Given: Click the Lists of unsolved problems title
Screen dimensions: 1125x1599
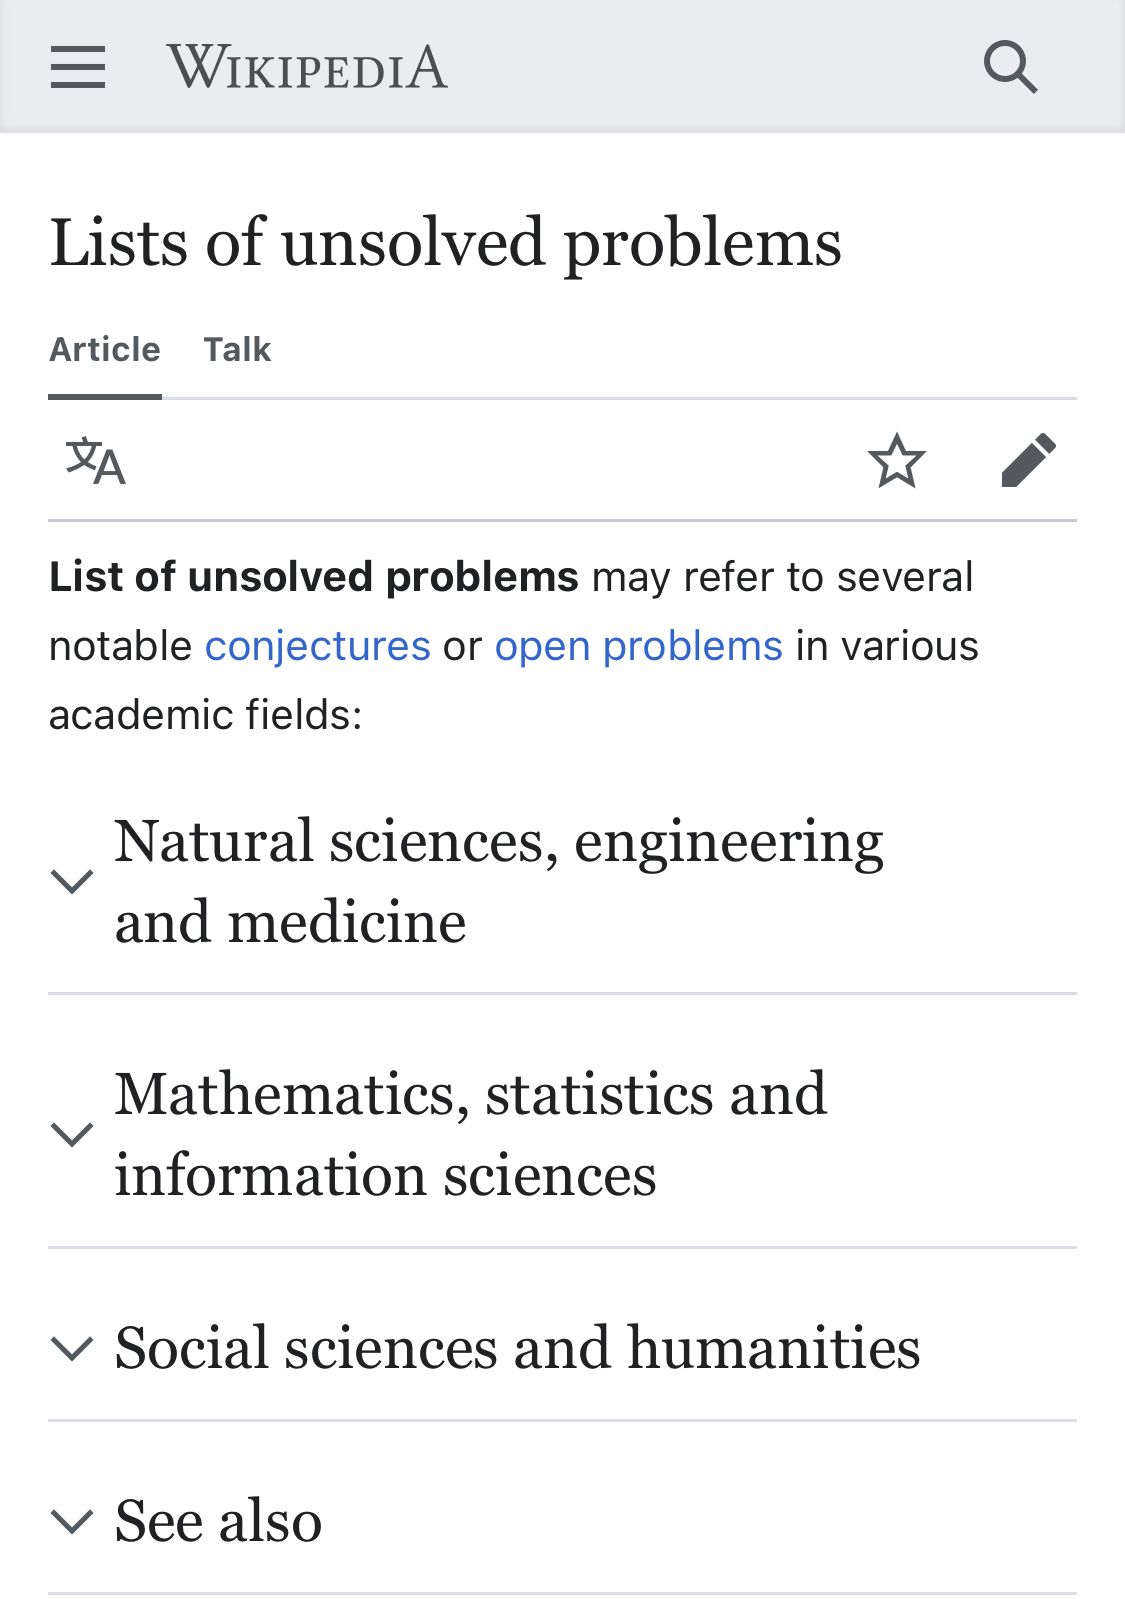Looking at the screenshot, I should coord(445,243).
